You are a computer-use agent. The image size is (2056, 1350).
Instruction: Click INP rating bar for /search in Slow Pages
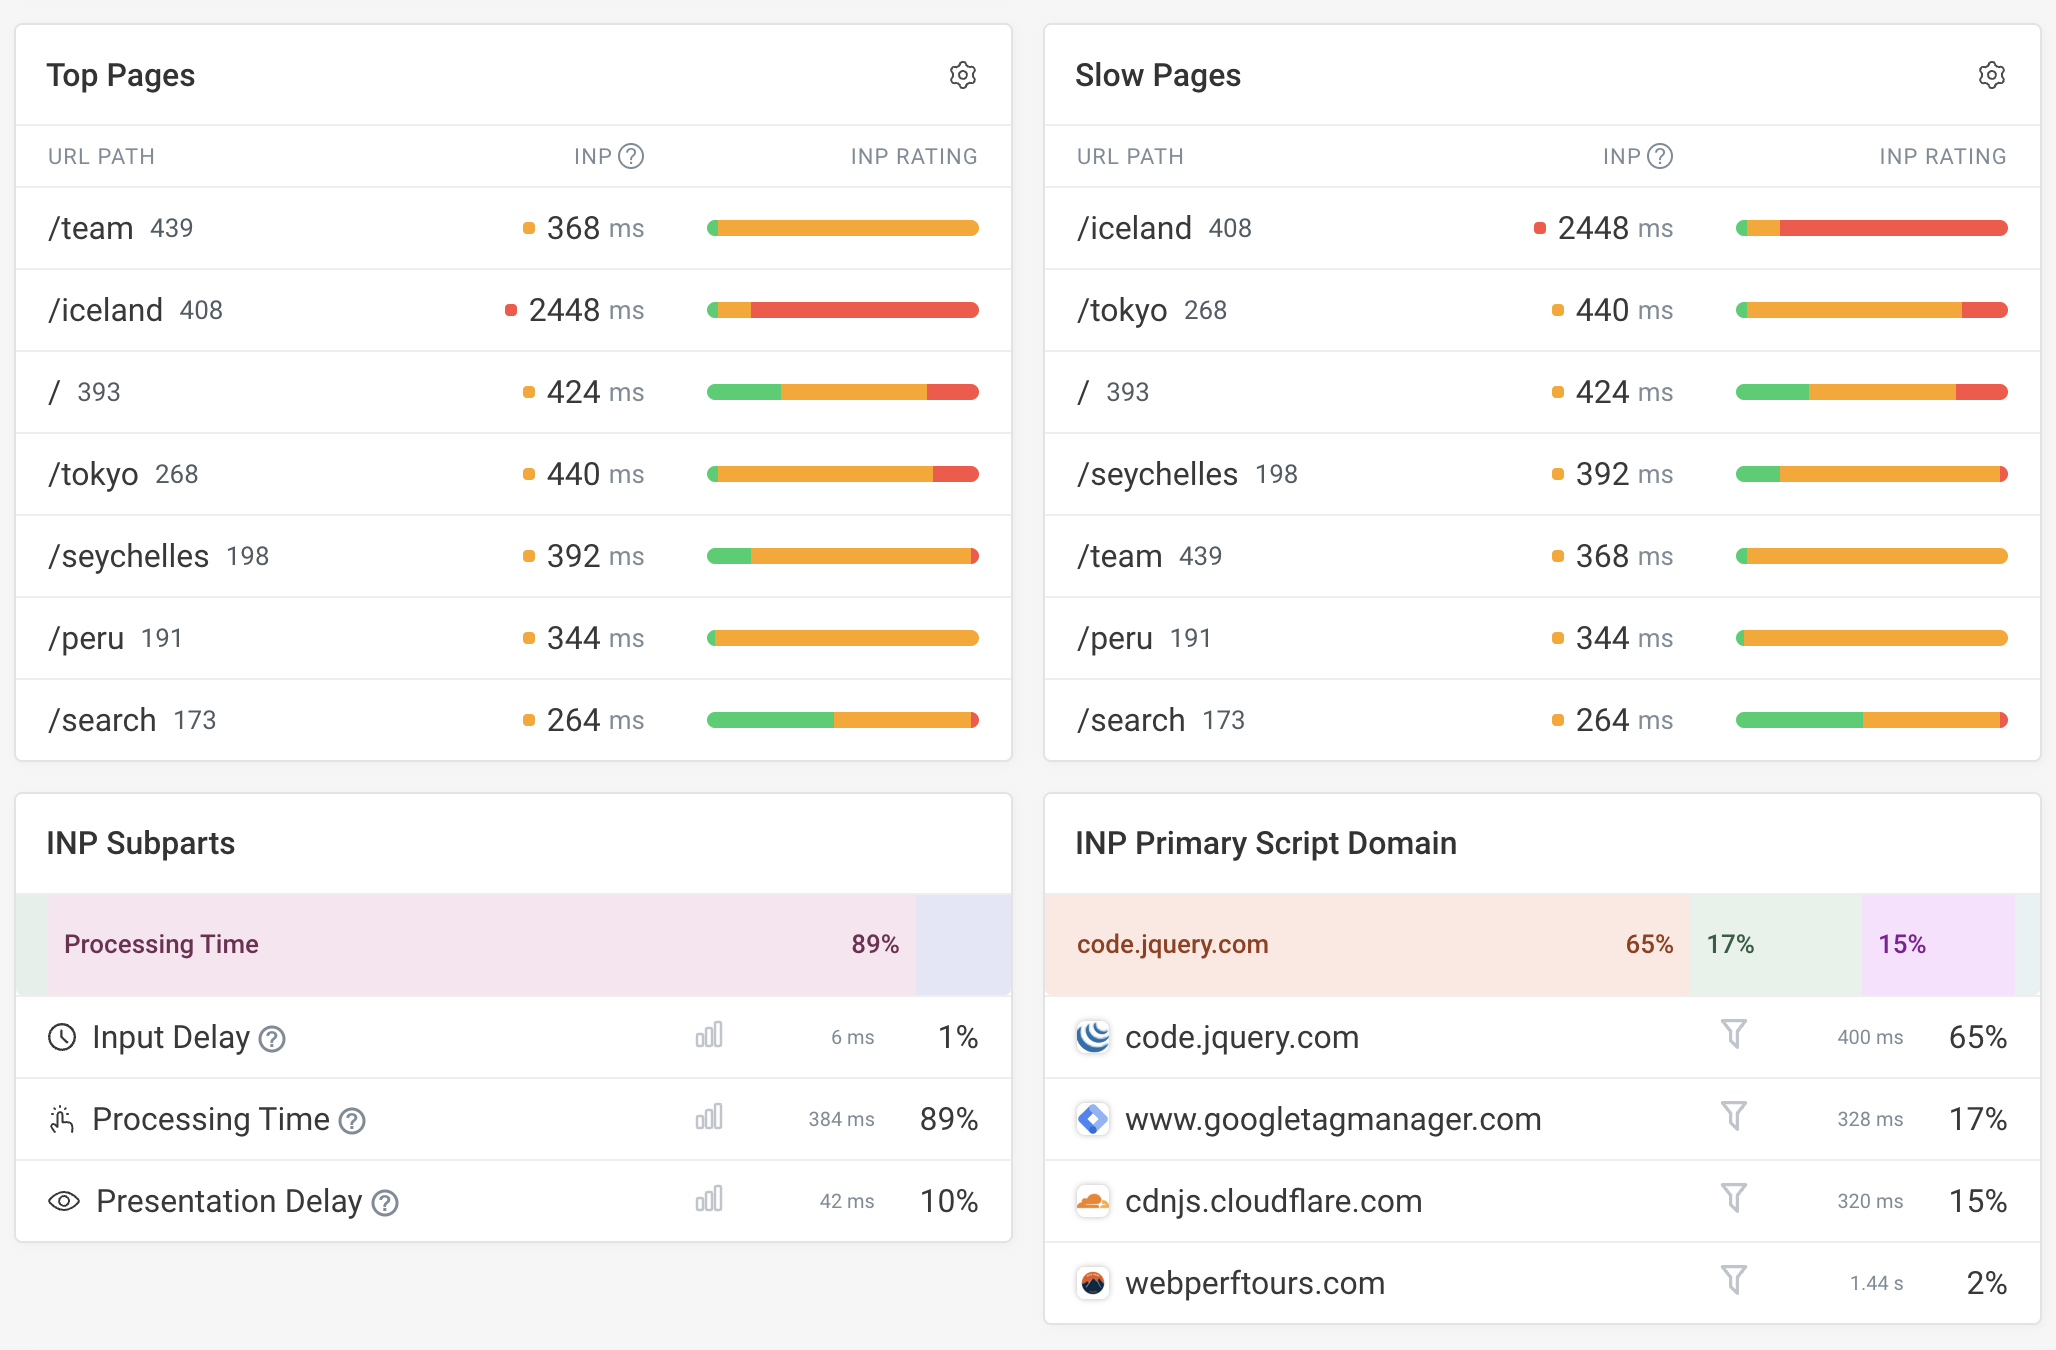click(1871, 720)
